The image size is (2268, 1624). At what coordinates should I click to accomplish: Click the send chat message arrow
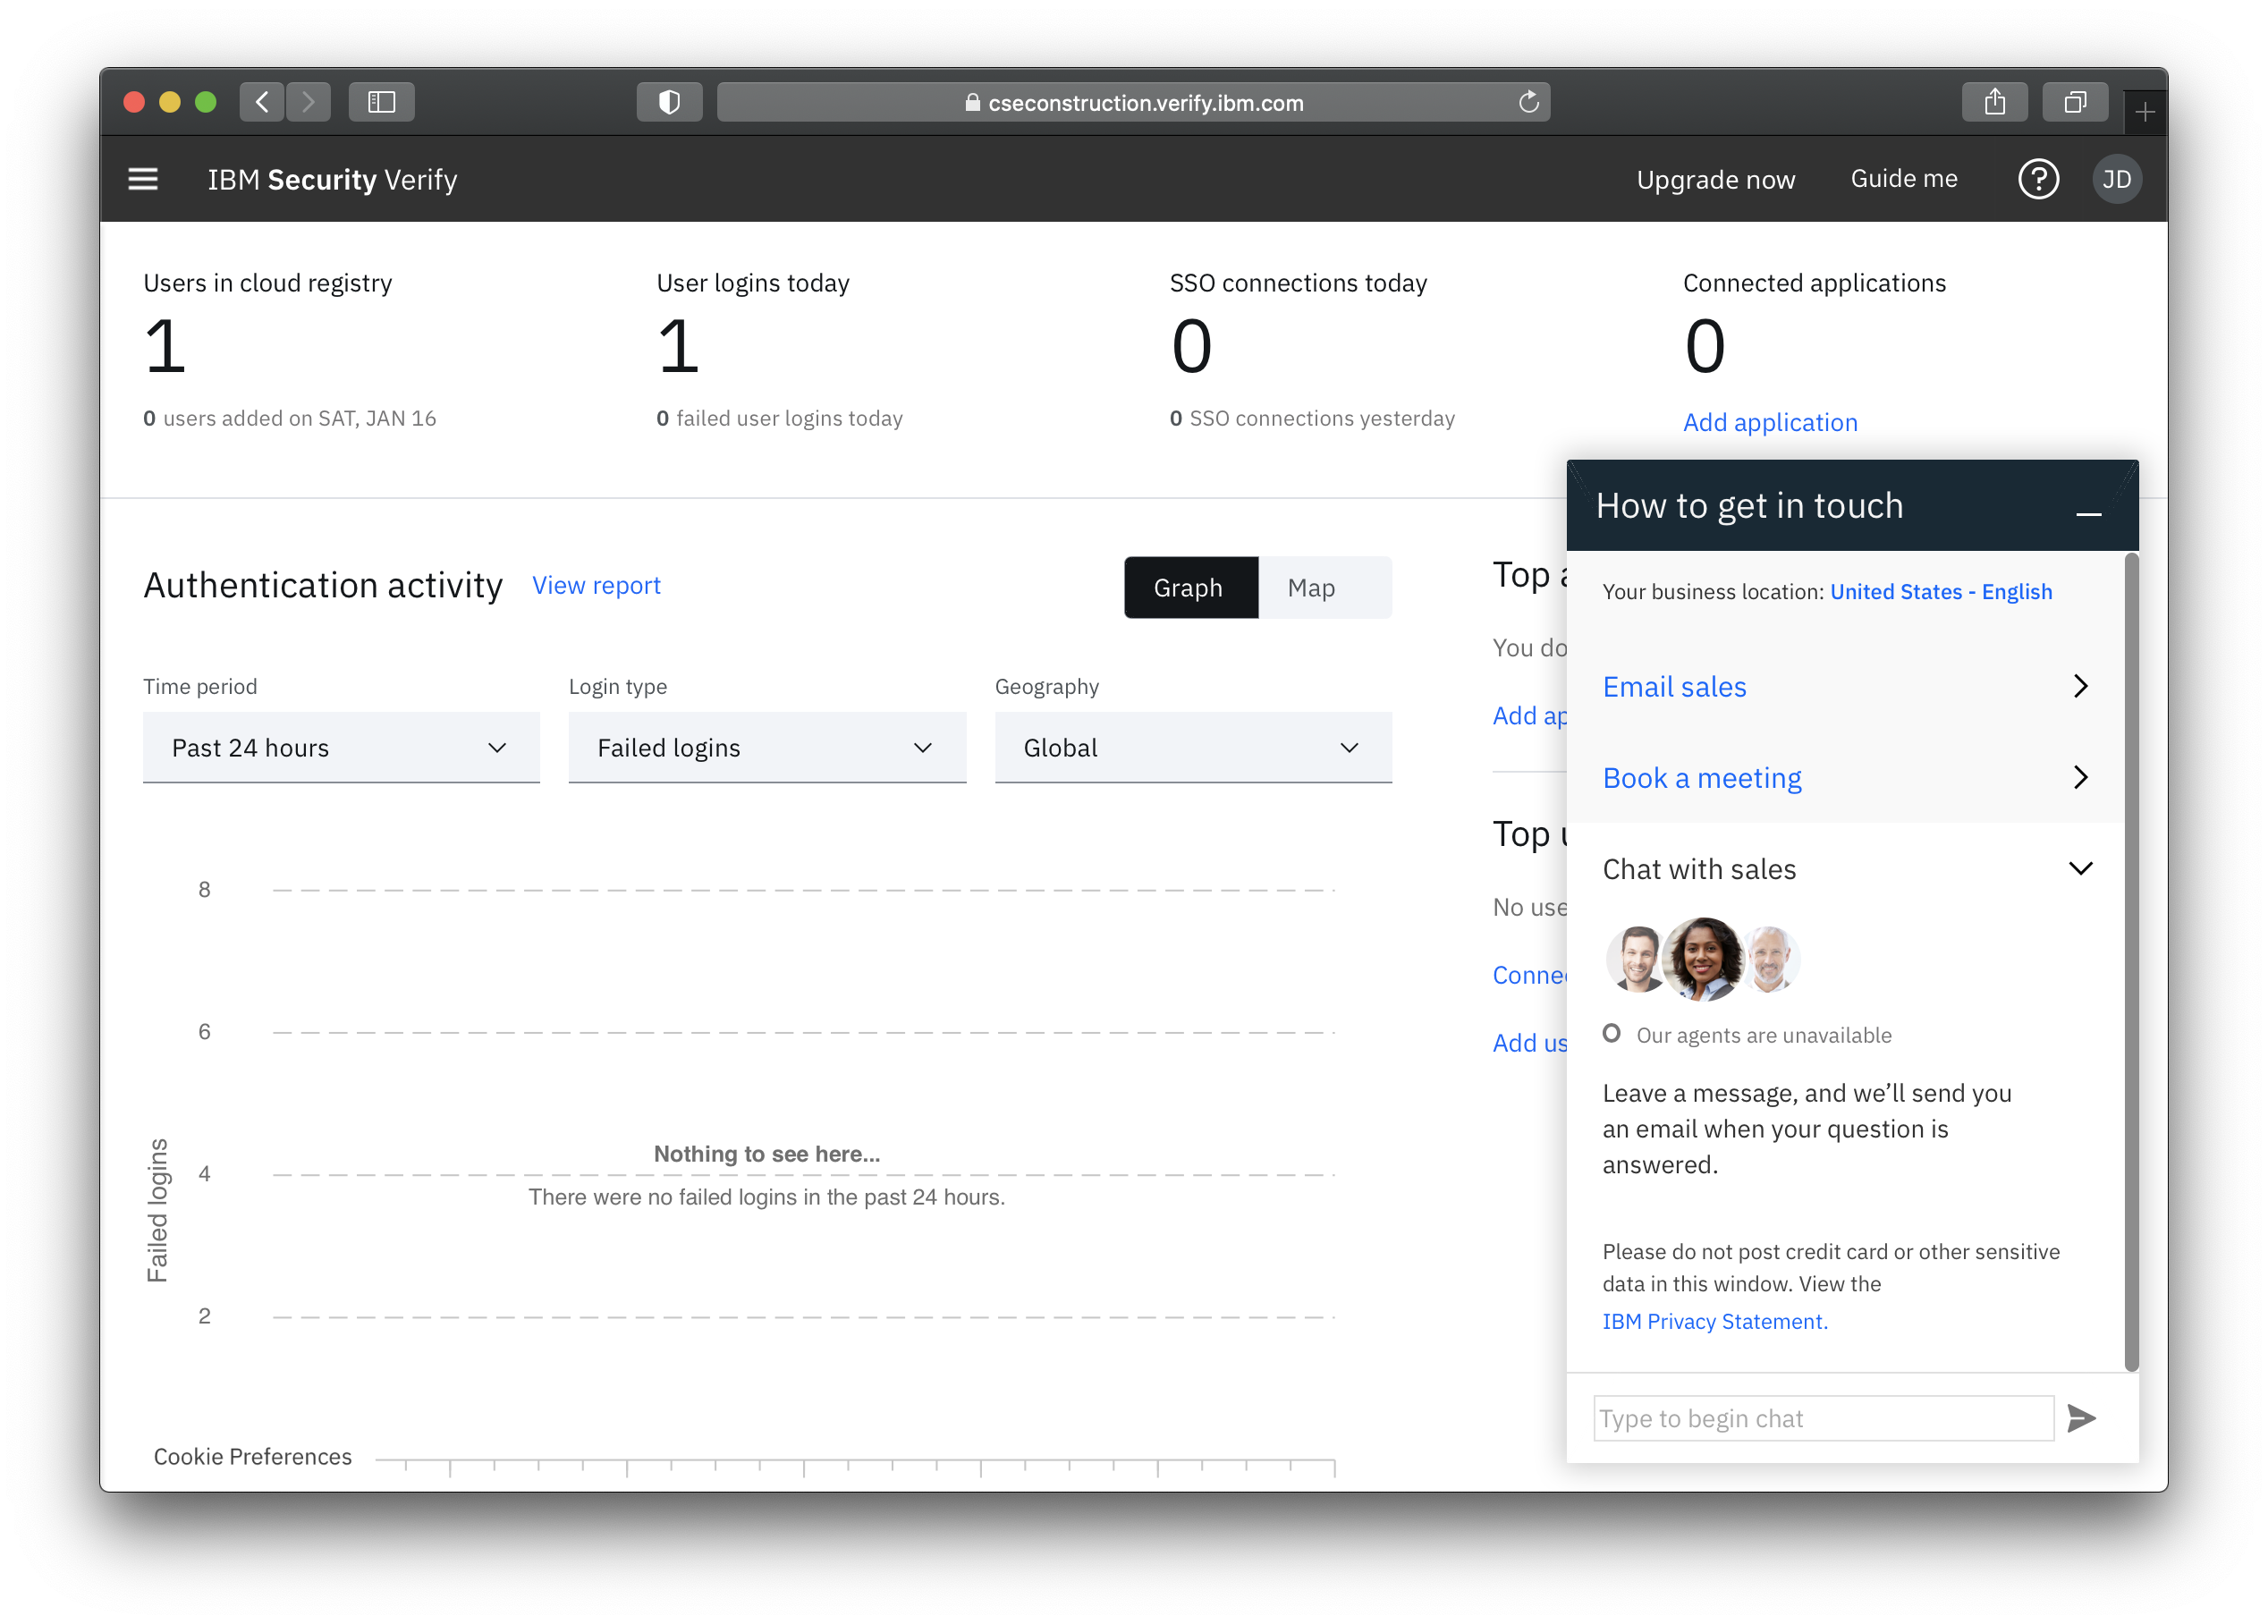[x=2081, y=1418]
